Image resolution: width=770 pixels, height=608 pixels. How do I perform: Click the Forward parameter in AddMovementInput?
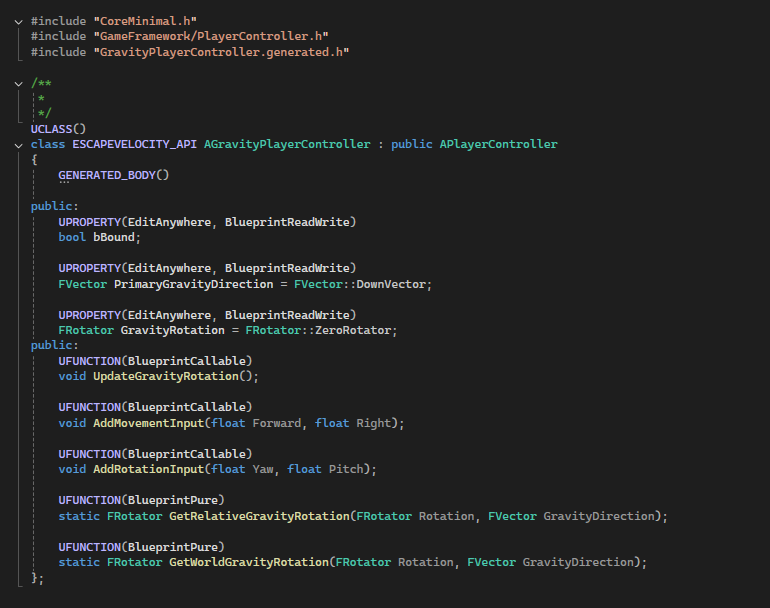[277, 423]
